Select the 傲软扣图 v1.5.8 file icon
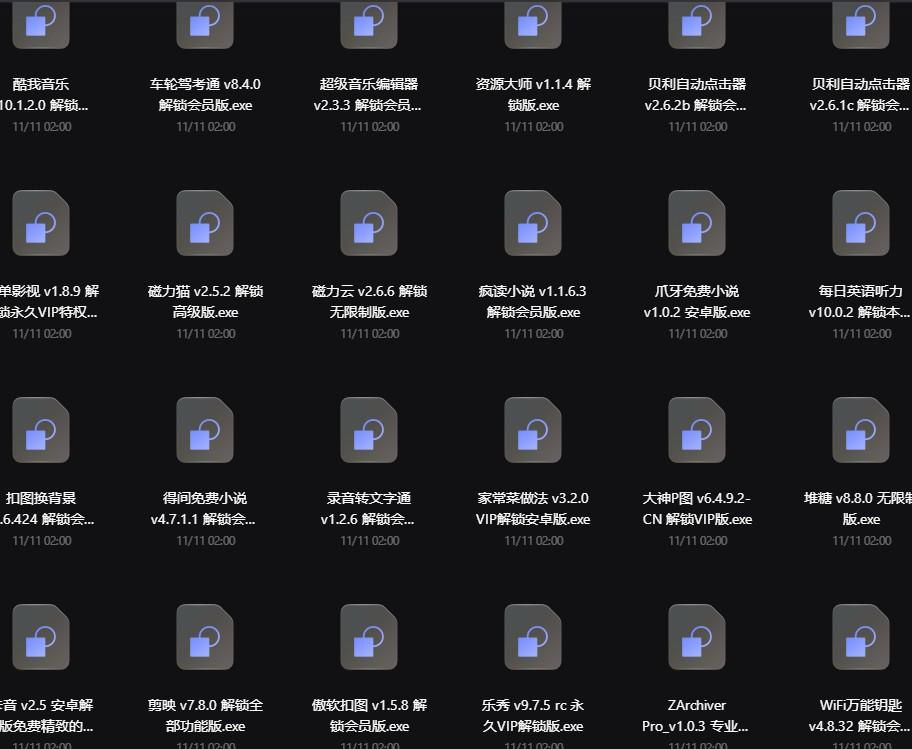Screen dimensions: 912x749 pyautogui.click(x=369, y=637)
